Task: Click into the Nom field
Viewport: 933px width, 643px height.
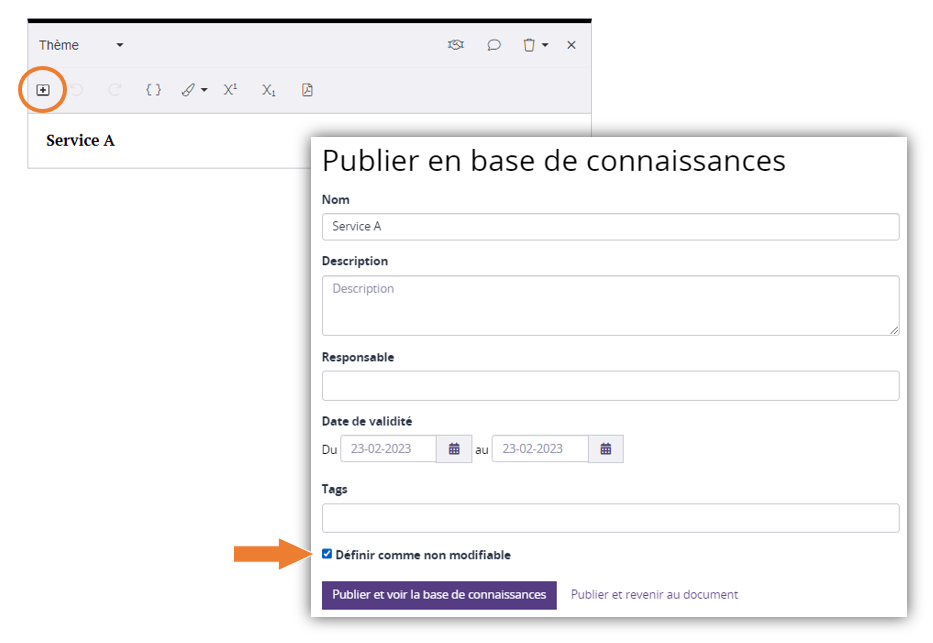Action: click(610, 227)
